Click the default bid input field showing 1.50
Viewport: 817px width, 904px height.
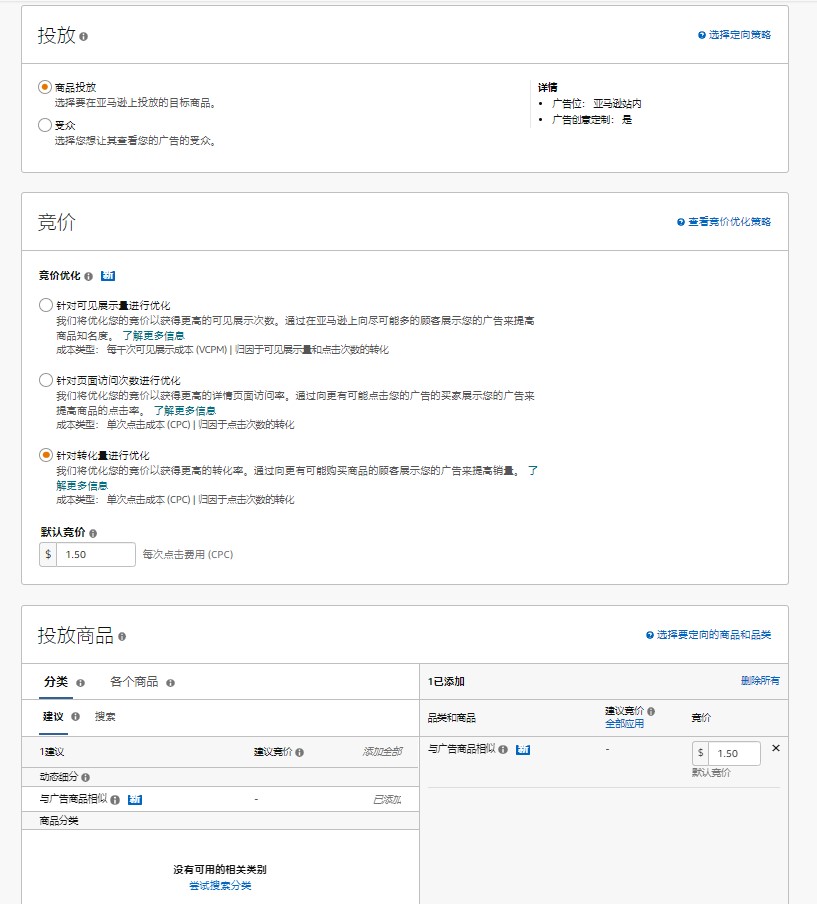95,553
